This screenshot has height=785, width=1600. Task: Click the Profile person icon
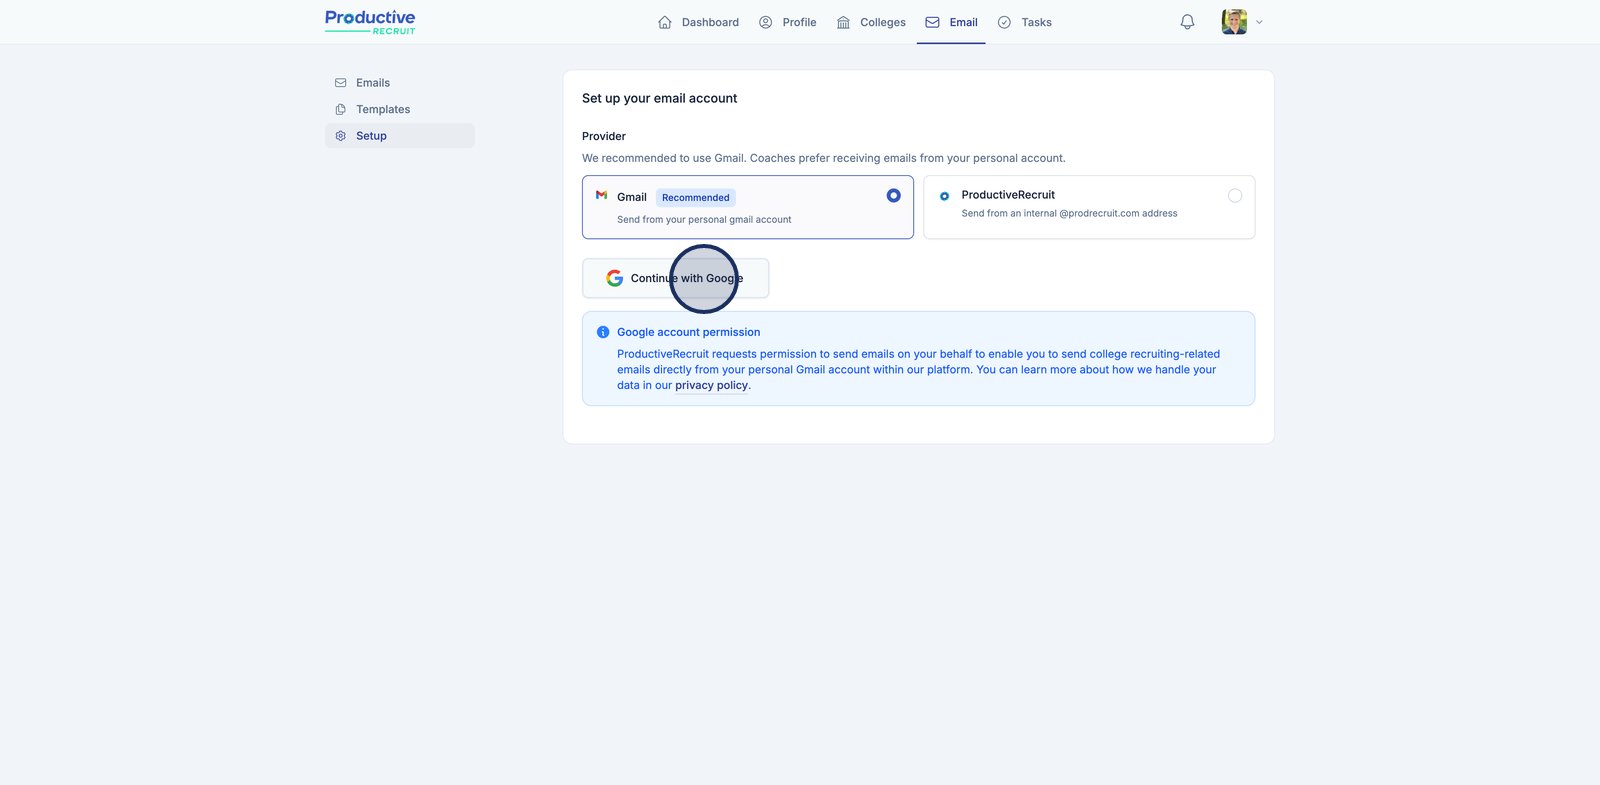(766, 22)
